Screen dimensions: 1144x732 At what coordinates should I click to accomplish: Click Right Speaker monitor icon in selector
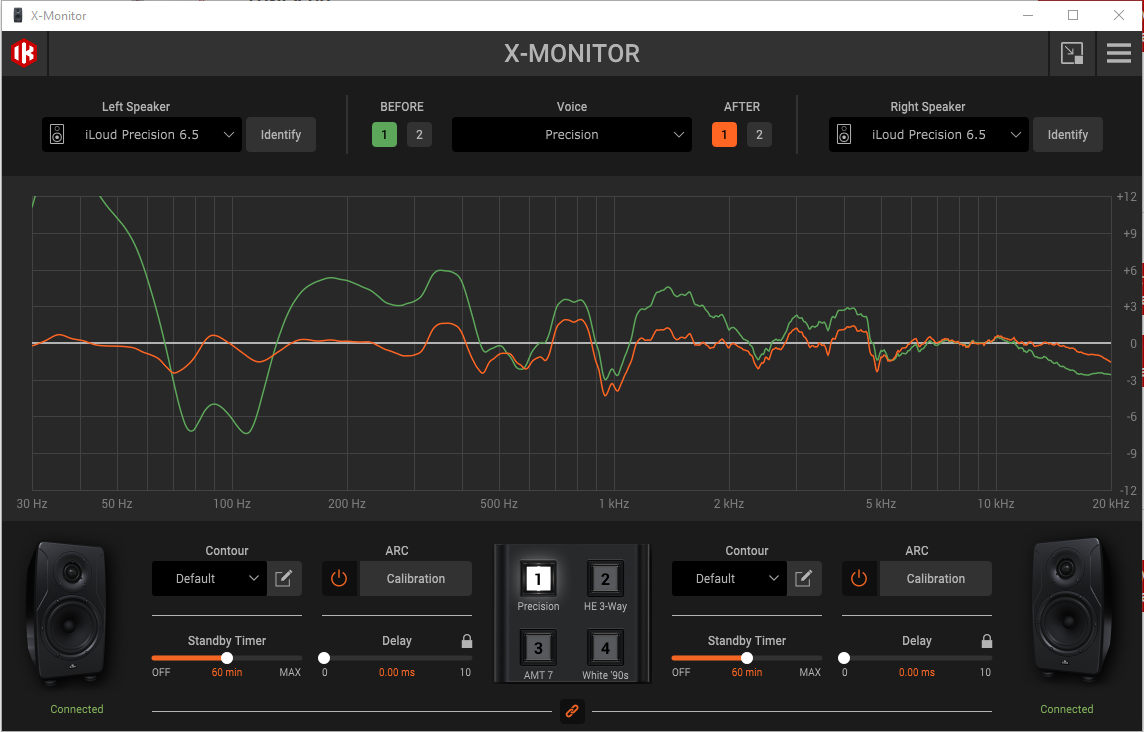pos(844,134)
